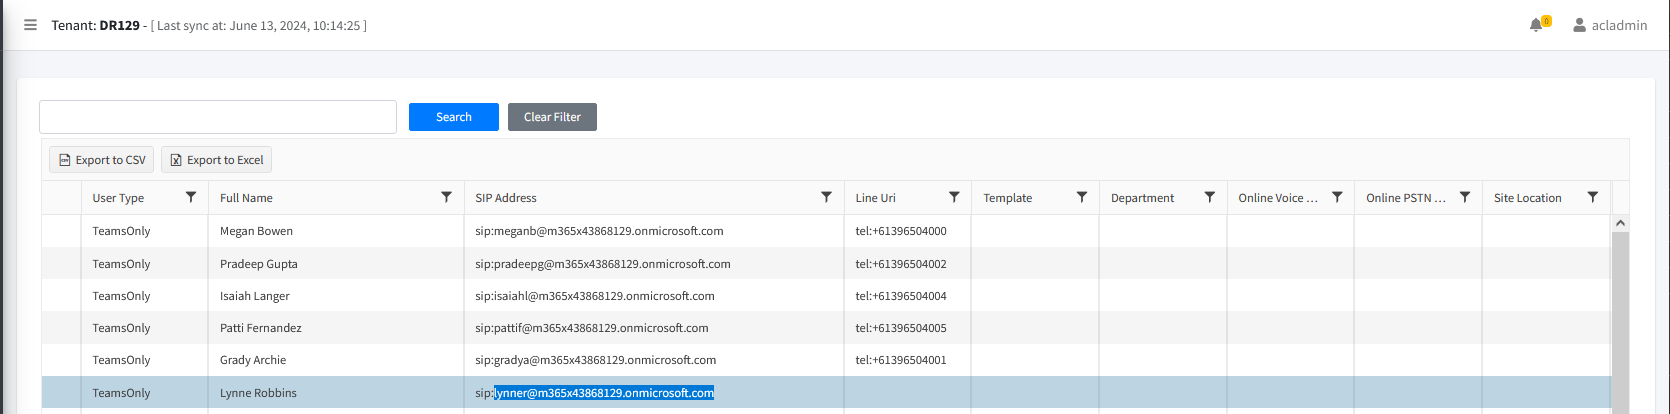Open the Template column filter
The width and height of the screenshot is (1670, 414).
tap(1081, 197)
